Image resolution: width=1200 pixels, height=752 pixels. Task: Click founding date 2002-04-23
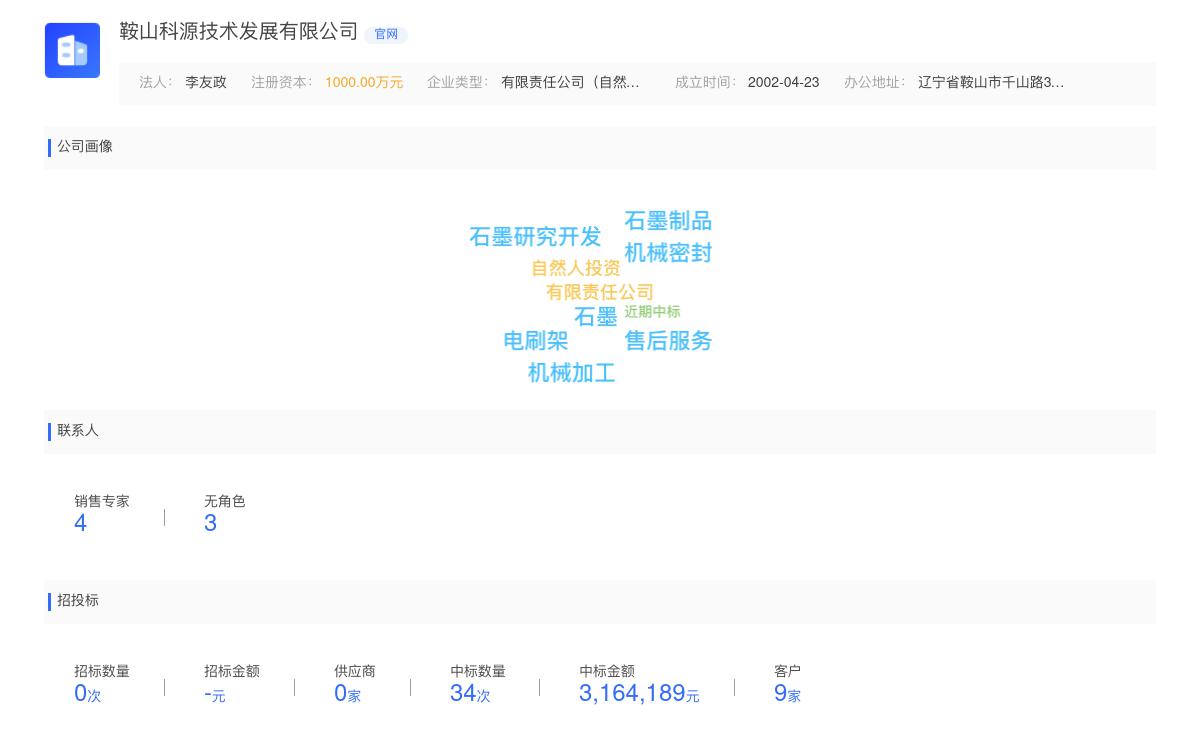coord(783,83)
